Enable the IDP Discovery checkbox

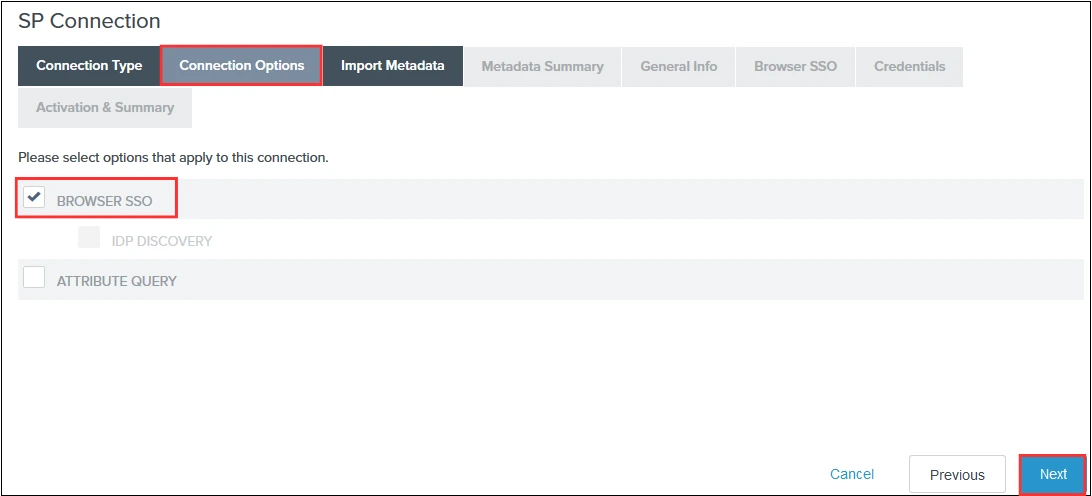(89, 238)
